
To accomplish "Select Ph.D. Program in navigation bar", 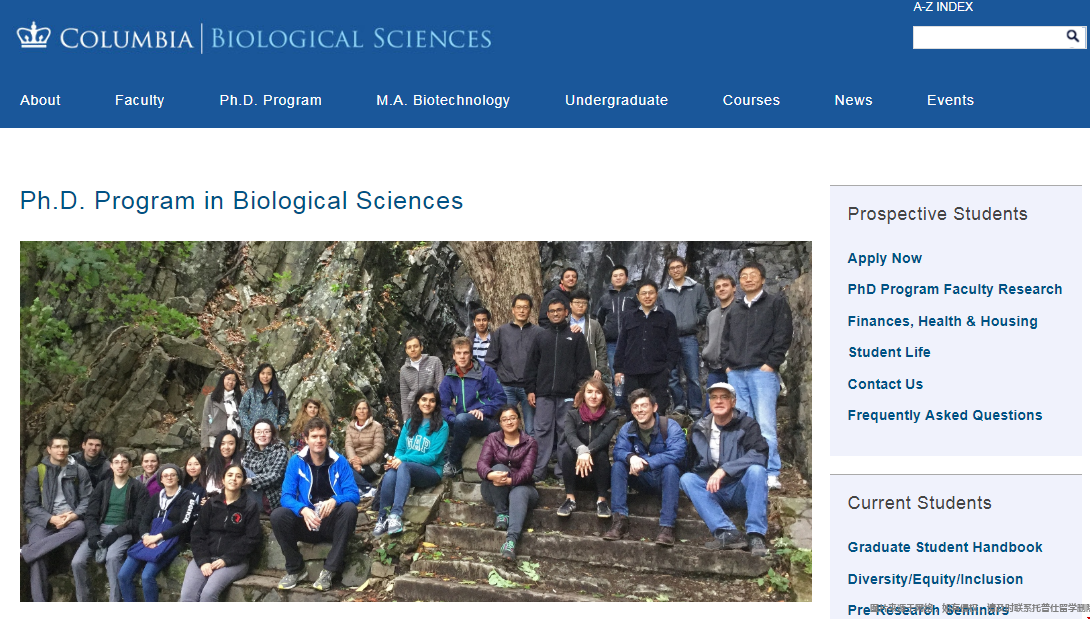I will coord(270,100).
